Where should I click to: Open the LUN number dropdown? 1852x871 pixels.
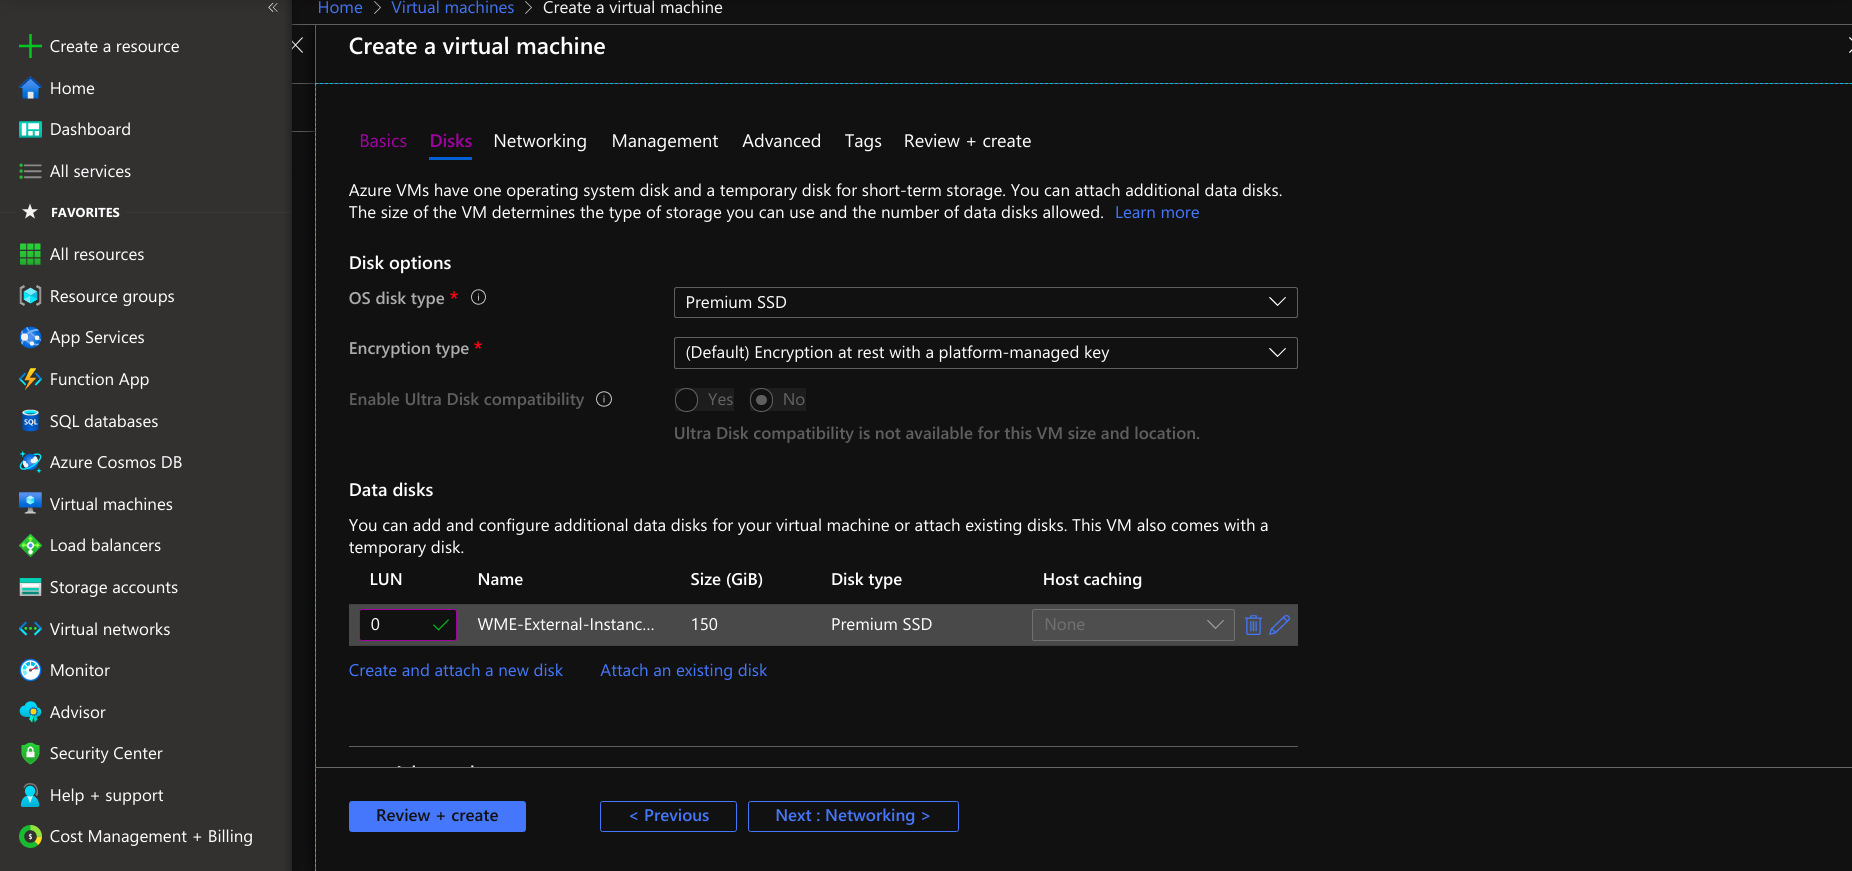pos(407,625)
